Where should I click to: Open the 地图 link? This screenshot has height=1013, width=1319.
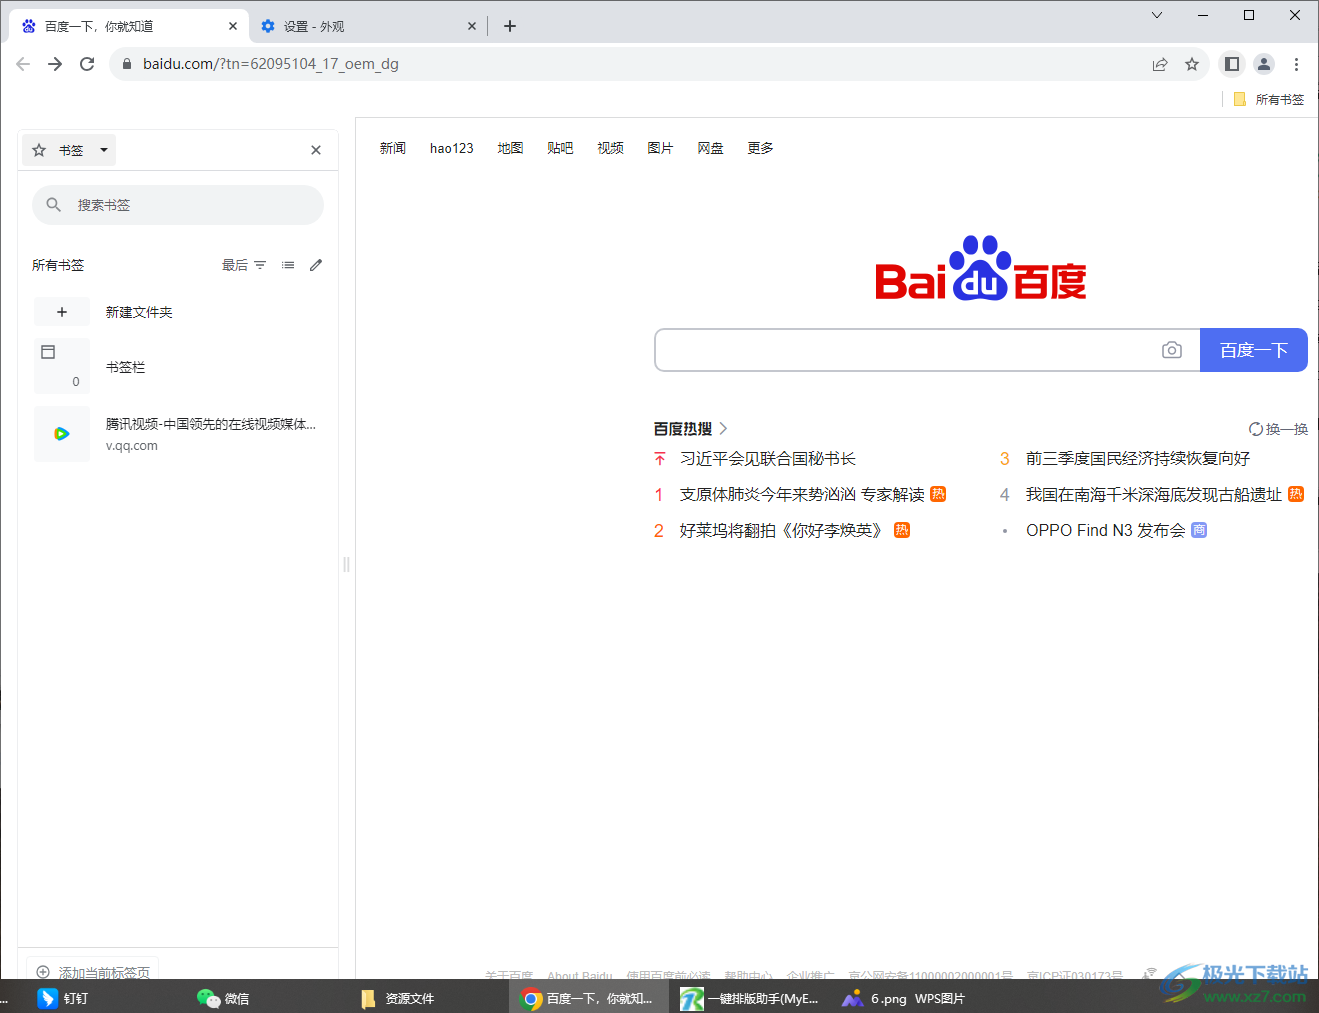[511, 148]
